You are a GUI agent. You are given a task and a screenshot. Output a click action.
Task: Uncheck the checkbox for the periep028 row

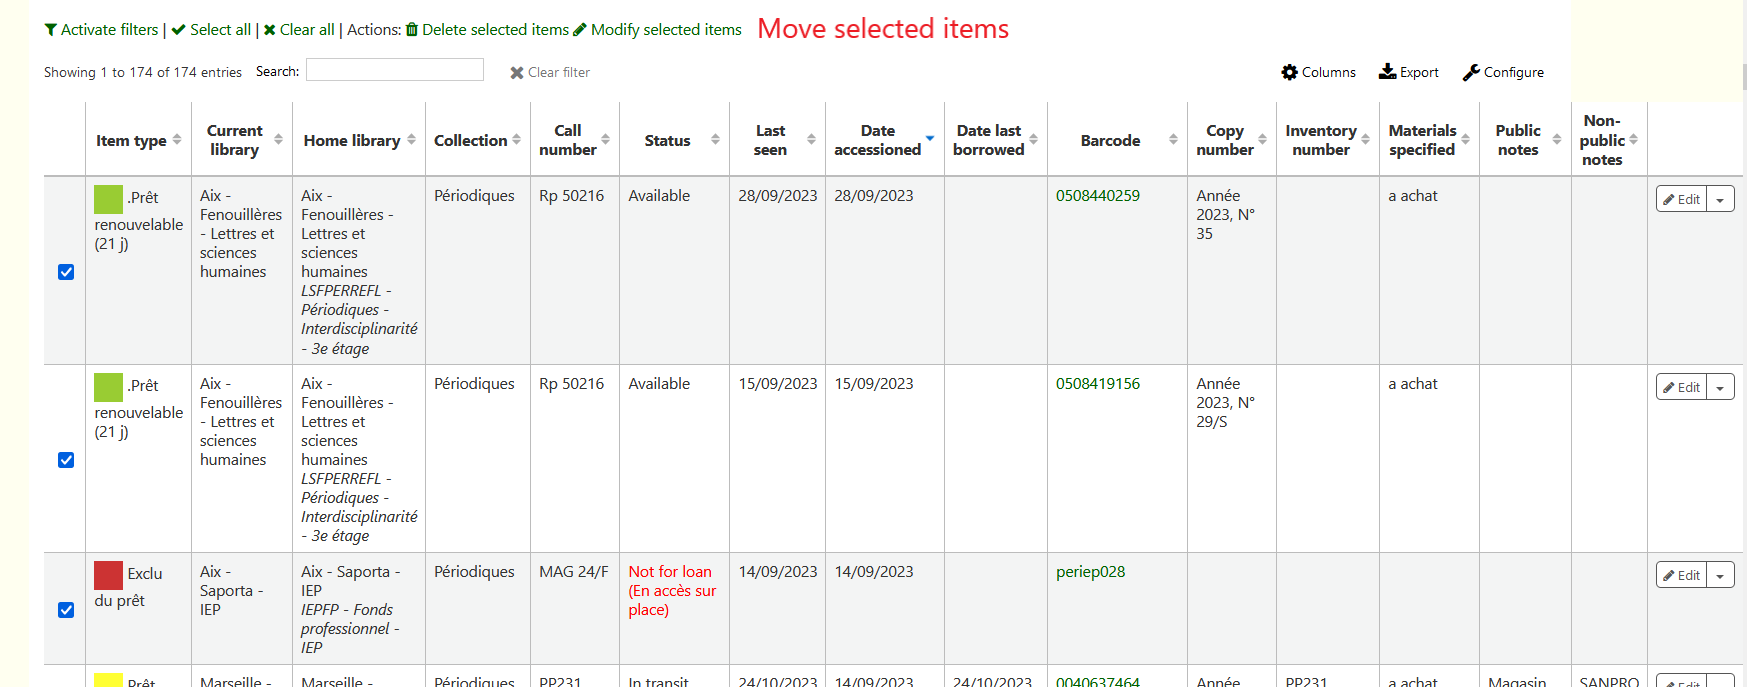[66, 610]
